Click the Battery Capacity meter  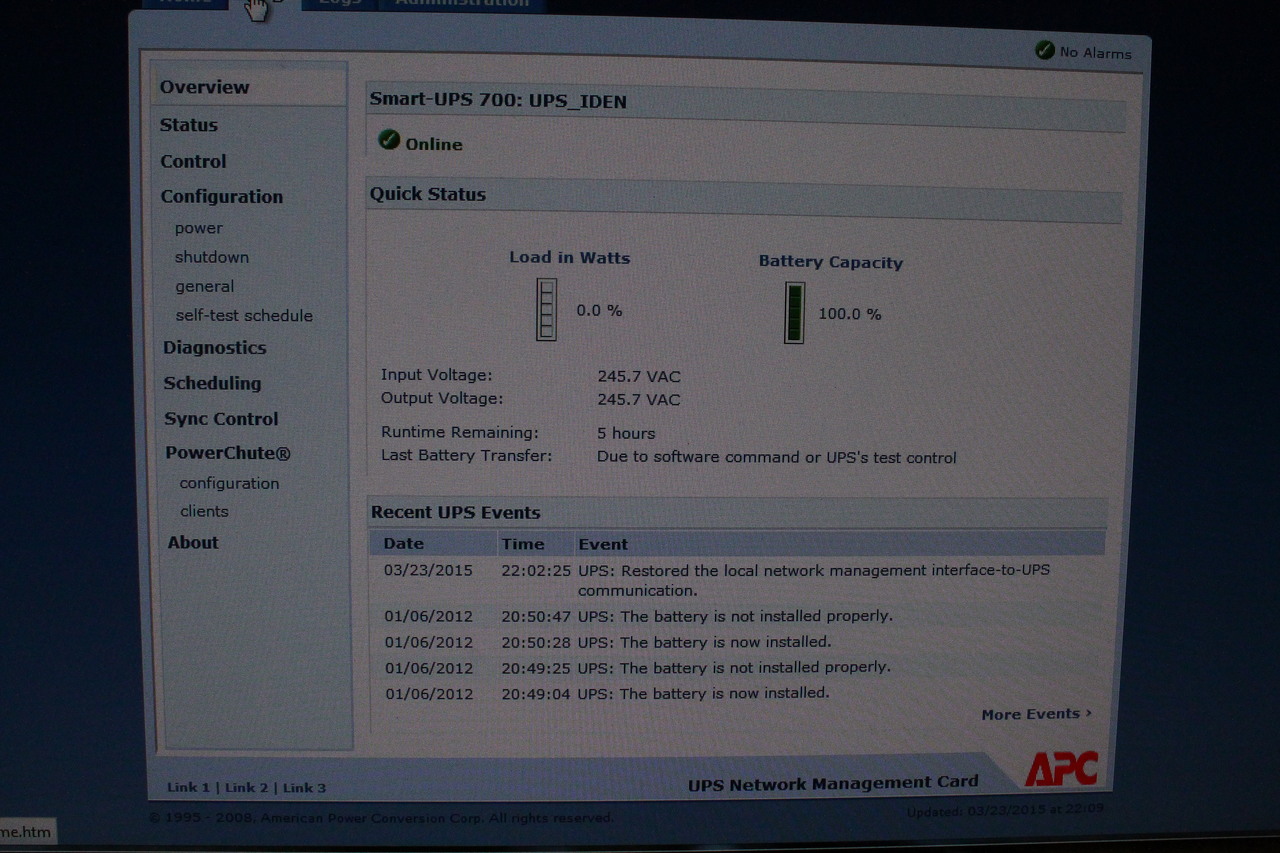[794, 313]
